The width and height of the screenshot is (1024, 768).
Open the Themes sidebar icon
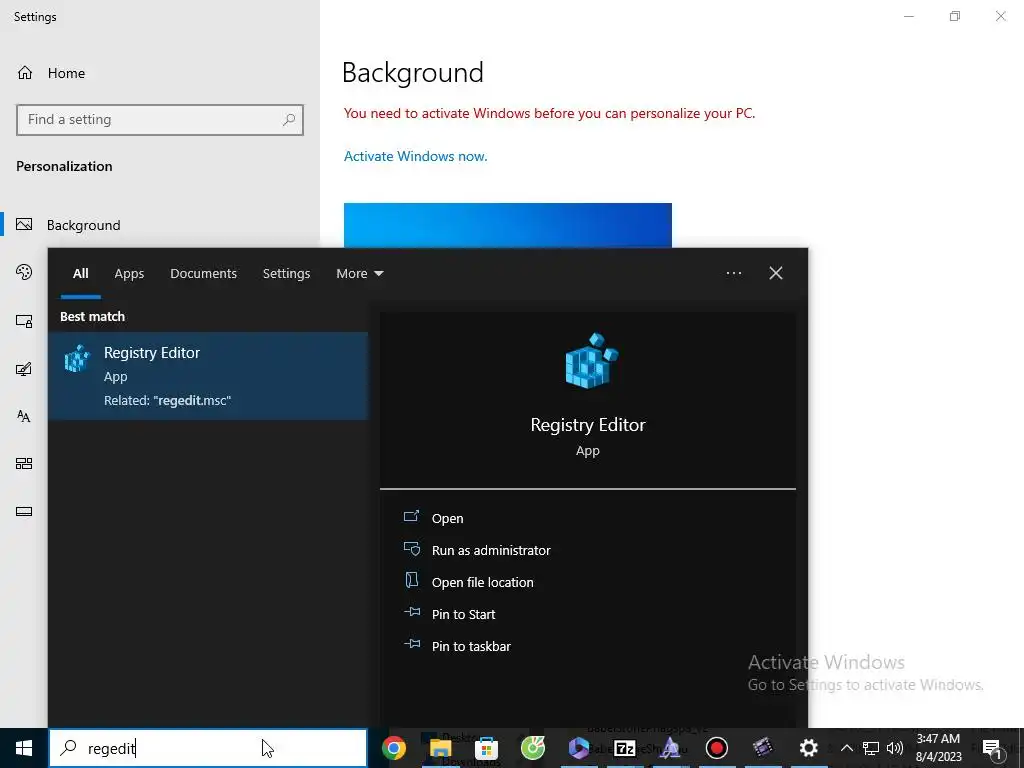tap(24, 369)
